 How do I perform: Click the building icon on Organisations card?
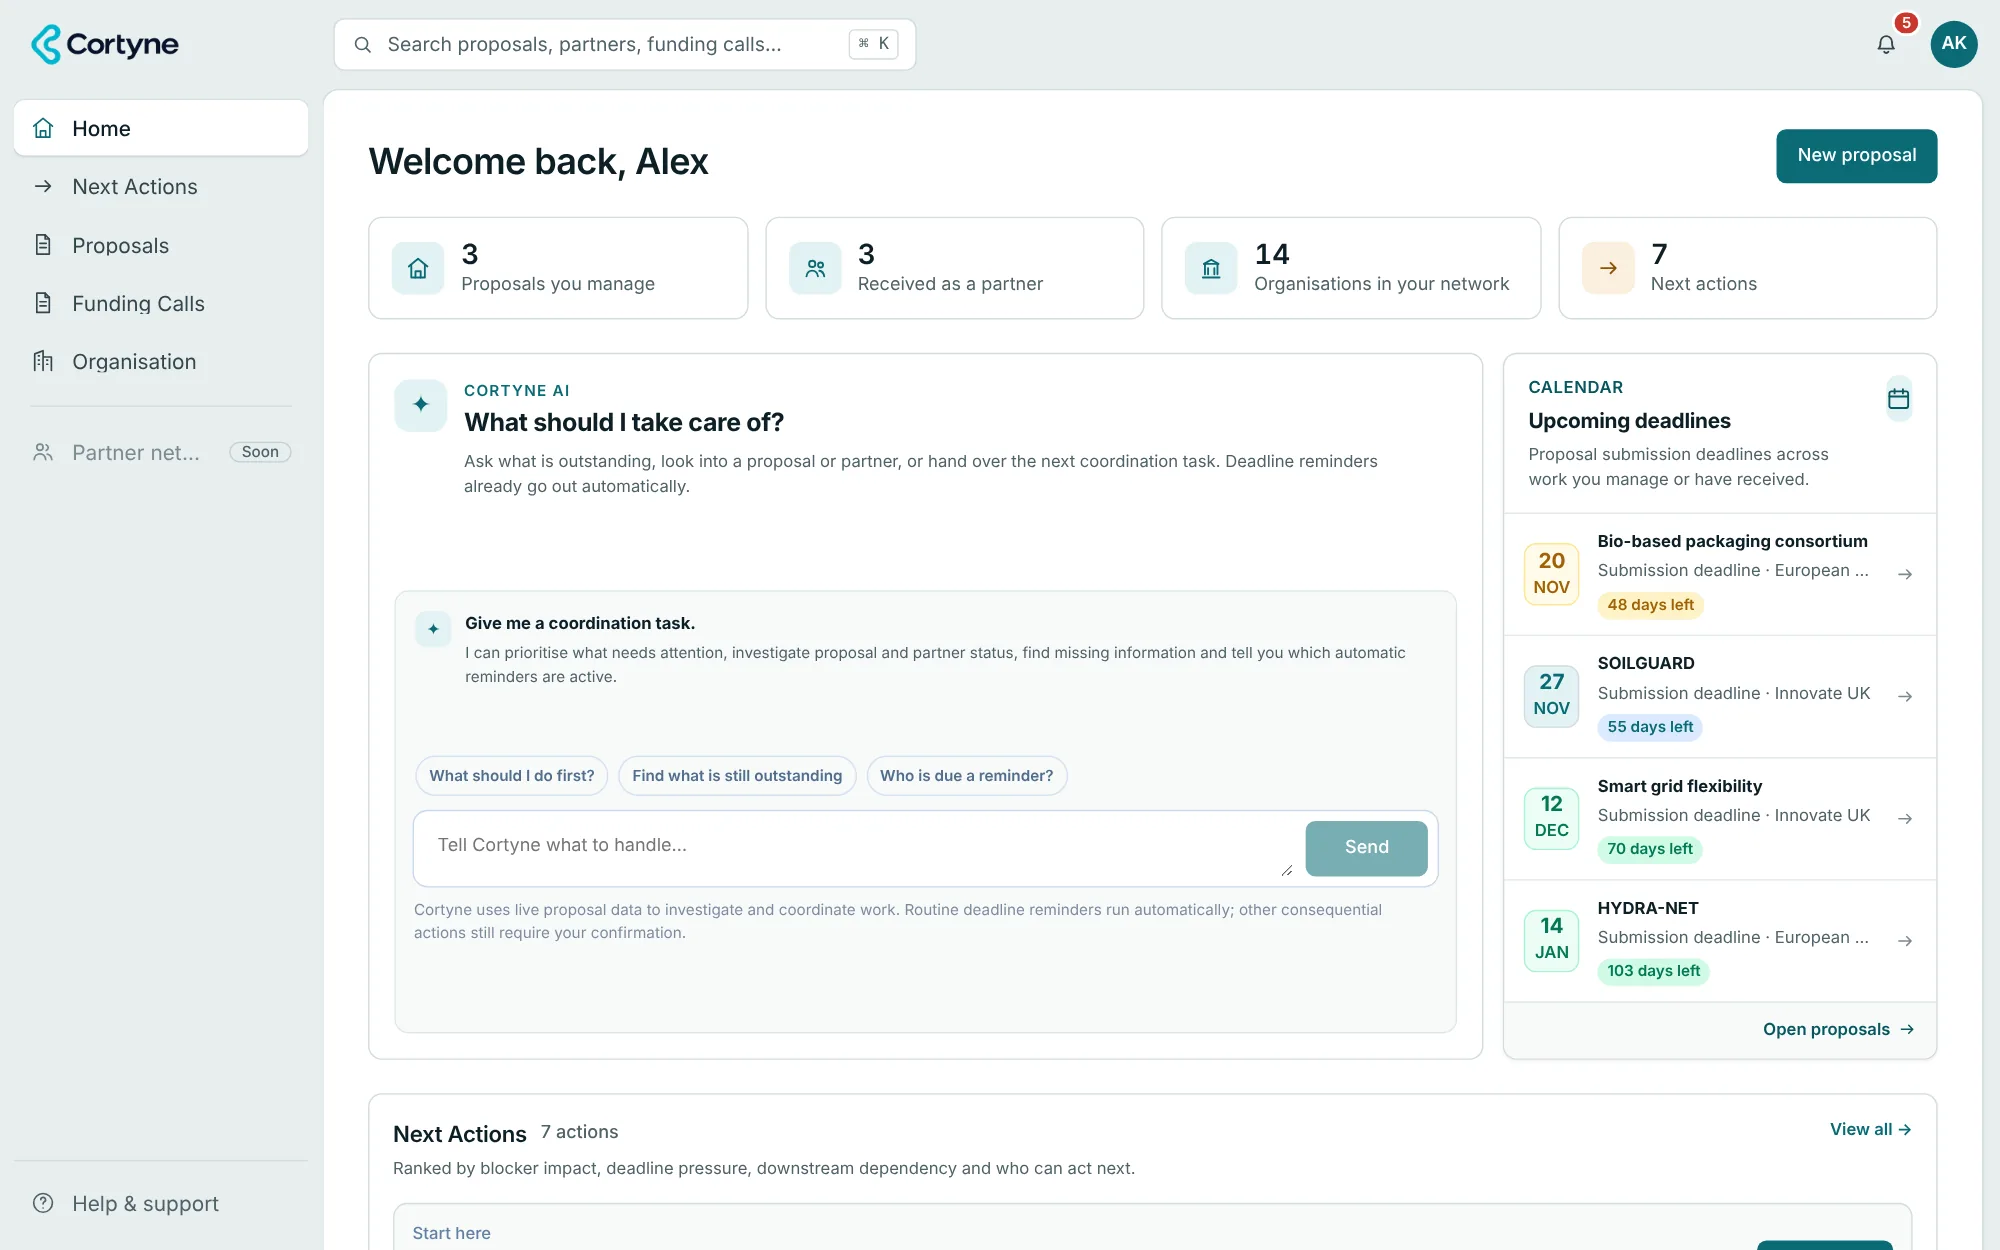pyautogui.click(x=1211, y=268)
